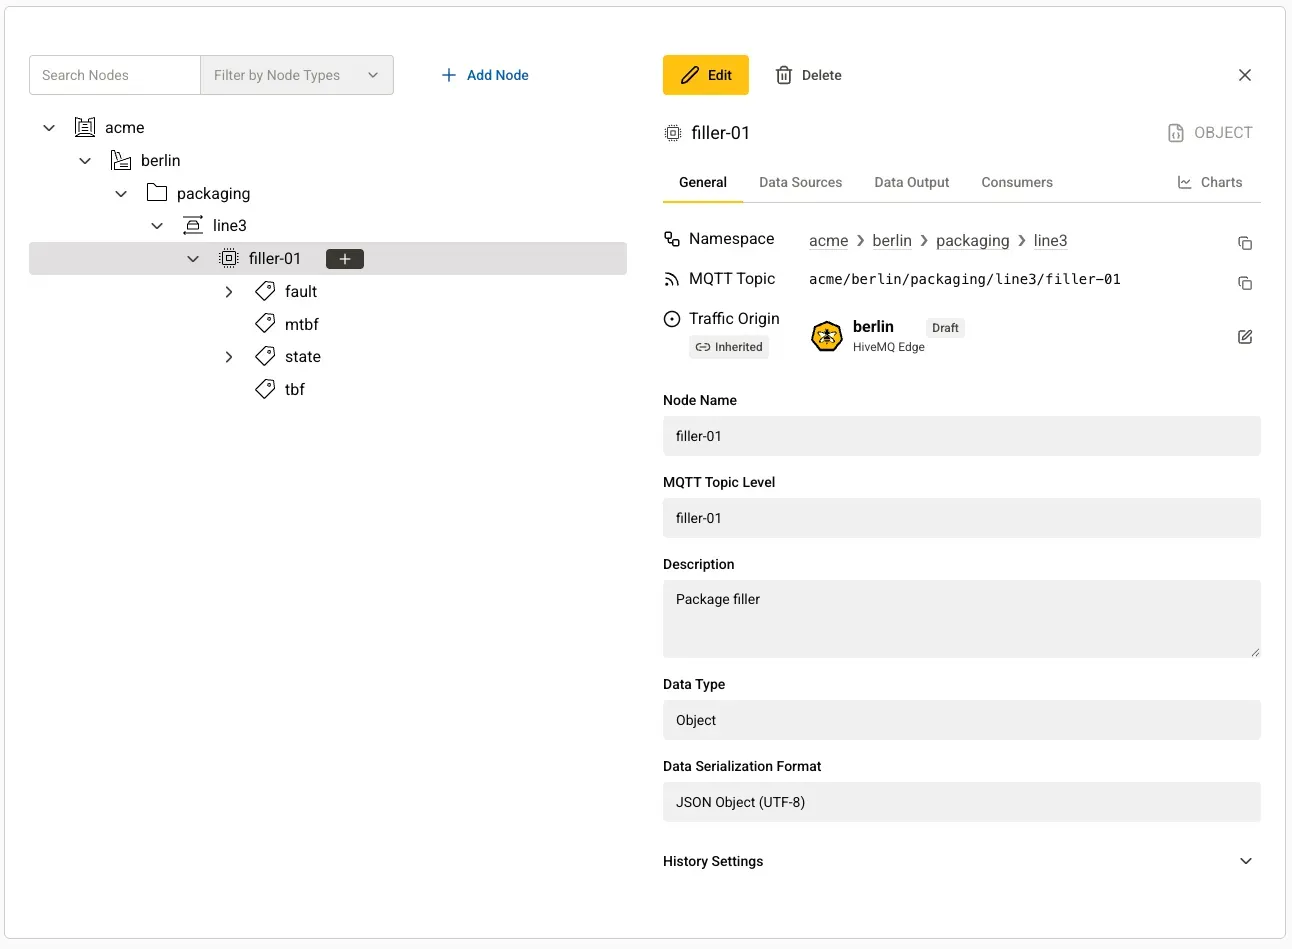Expand the fault tag node
This screenshot has width=1292, height=949.
(x=229, y=292)
